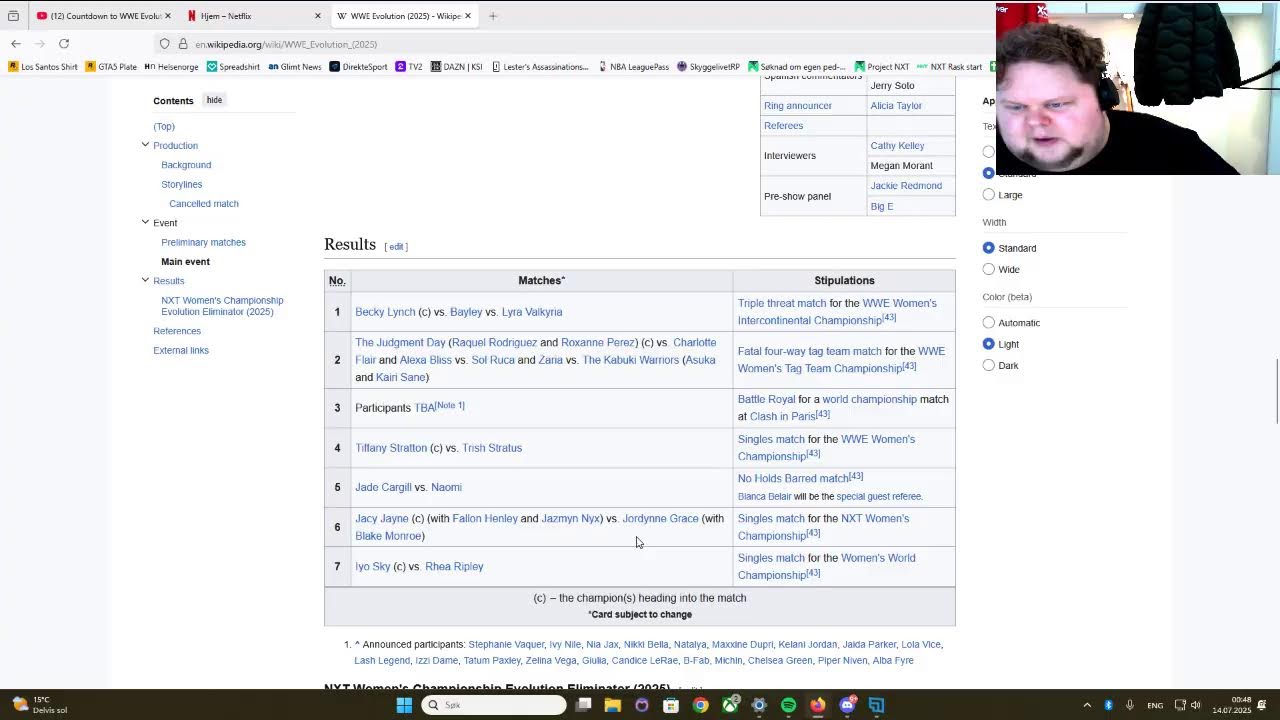
Task: Open Discord from the taskbar
Action: [847, 705]
